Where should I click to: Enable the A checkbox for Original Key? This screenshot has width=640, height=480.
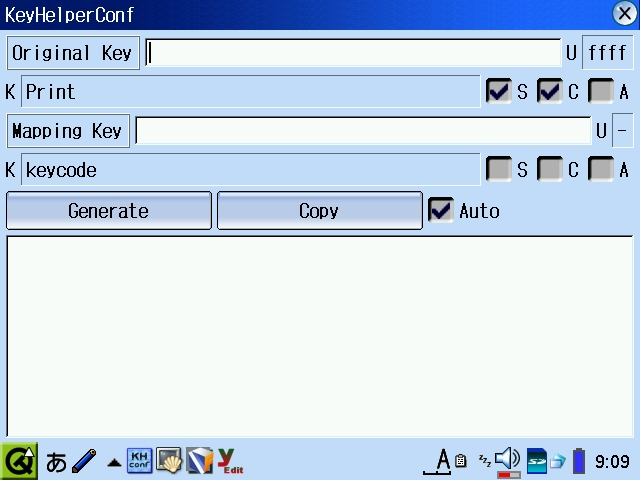[601, 92]
